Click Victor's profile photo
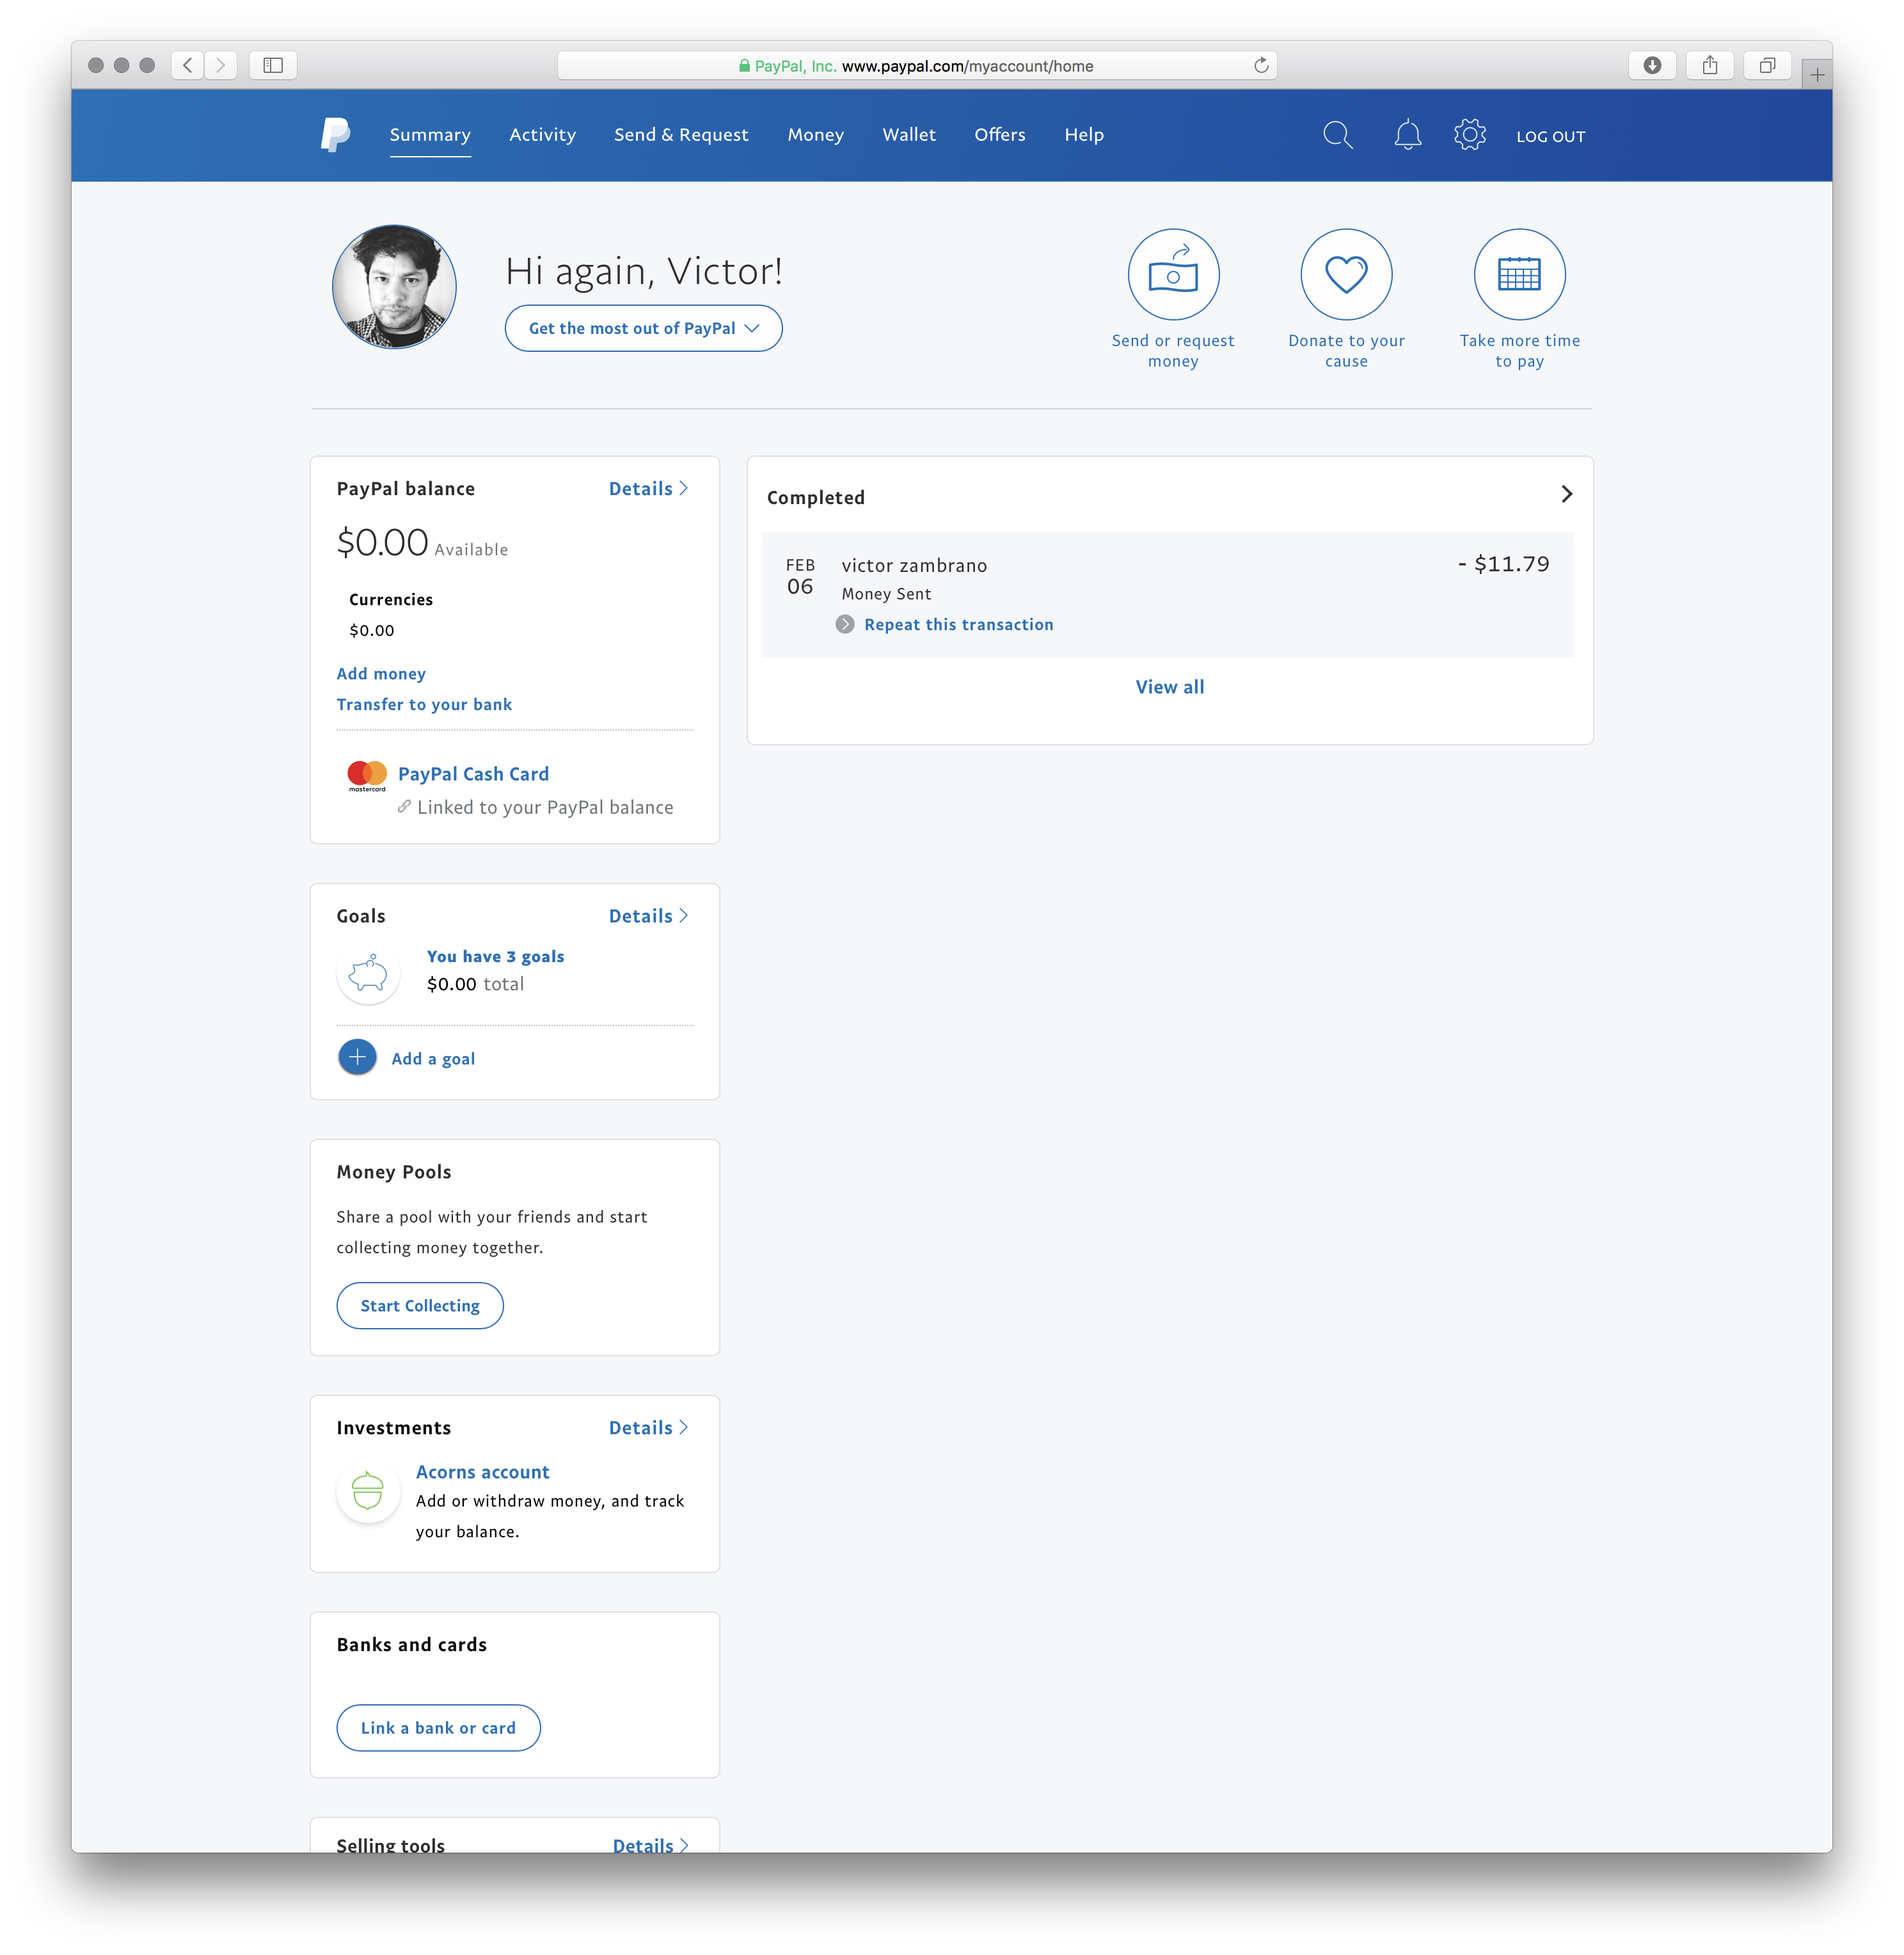1904x1955 pixels. point(394,287)
